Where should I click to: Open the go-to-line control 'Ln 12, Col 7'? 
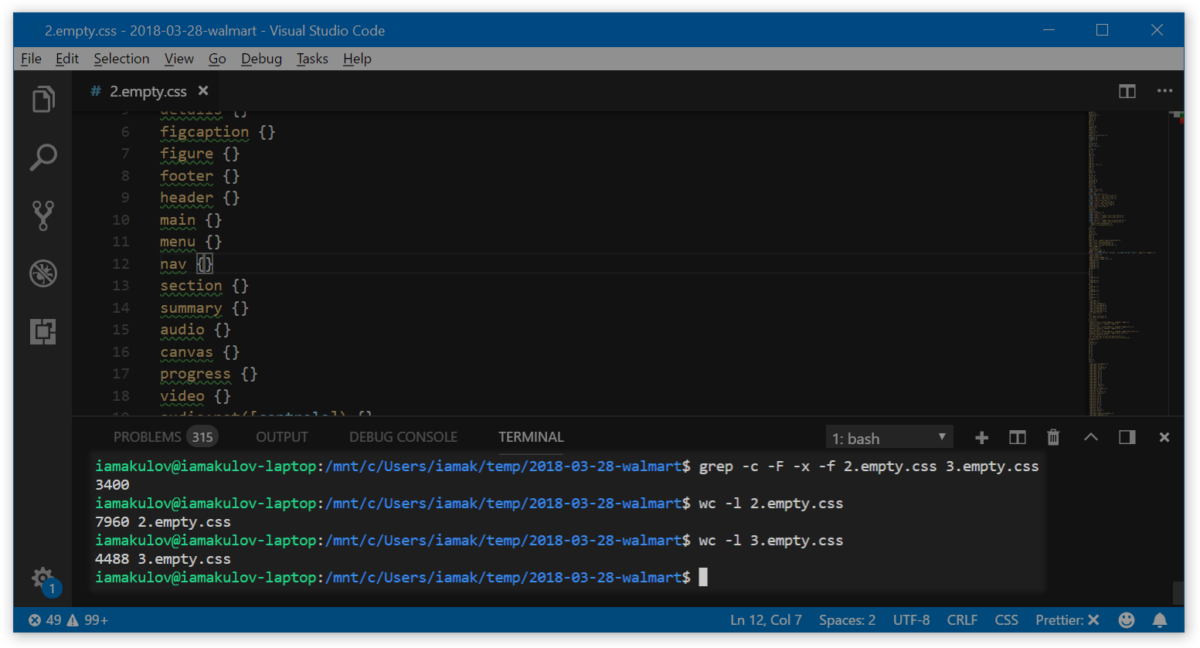[x=766, y=620]
